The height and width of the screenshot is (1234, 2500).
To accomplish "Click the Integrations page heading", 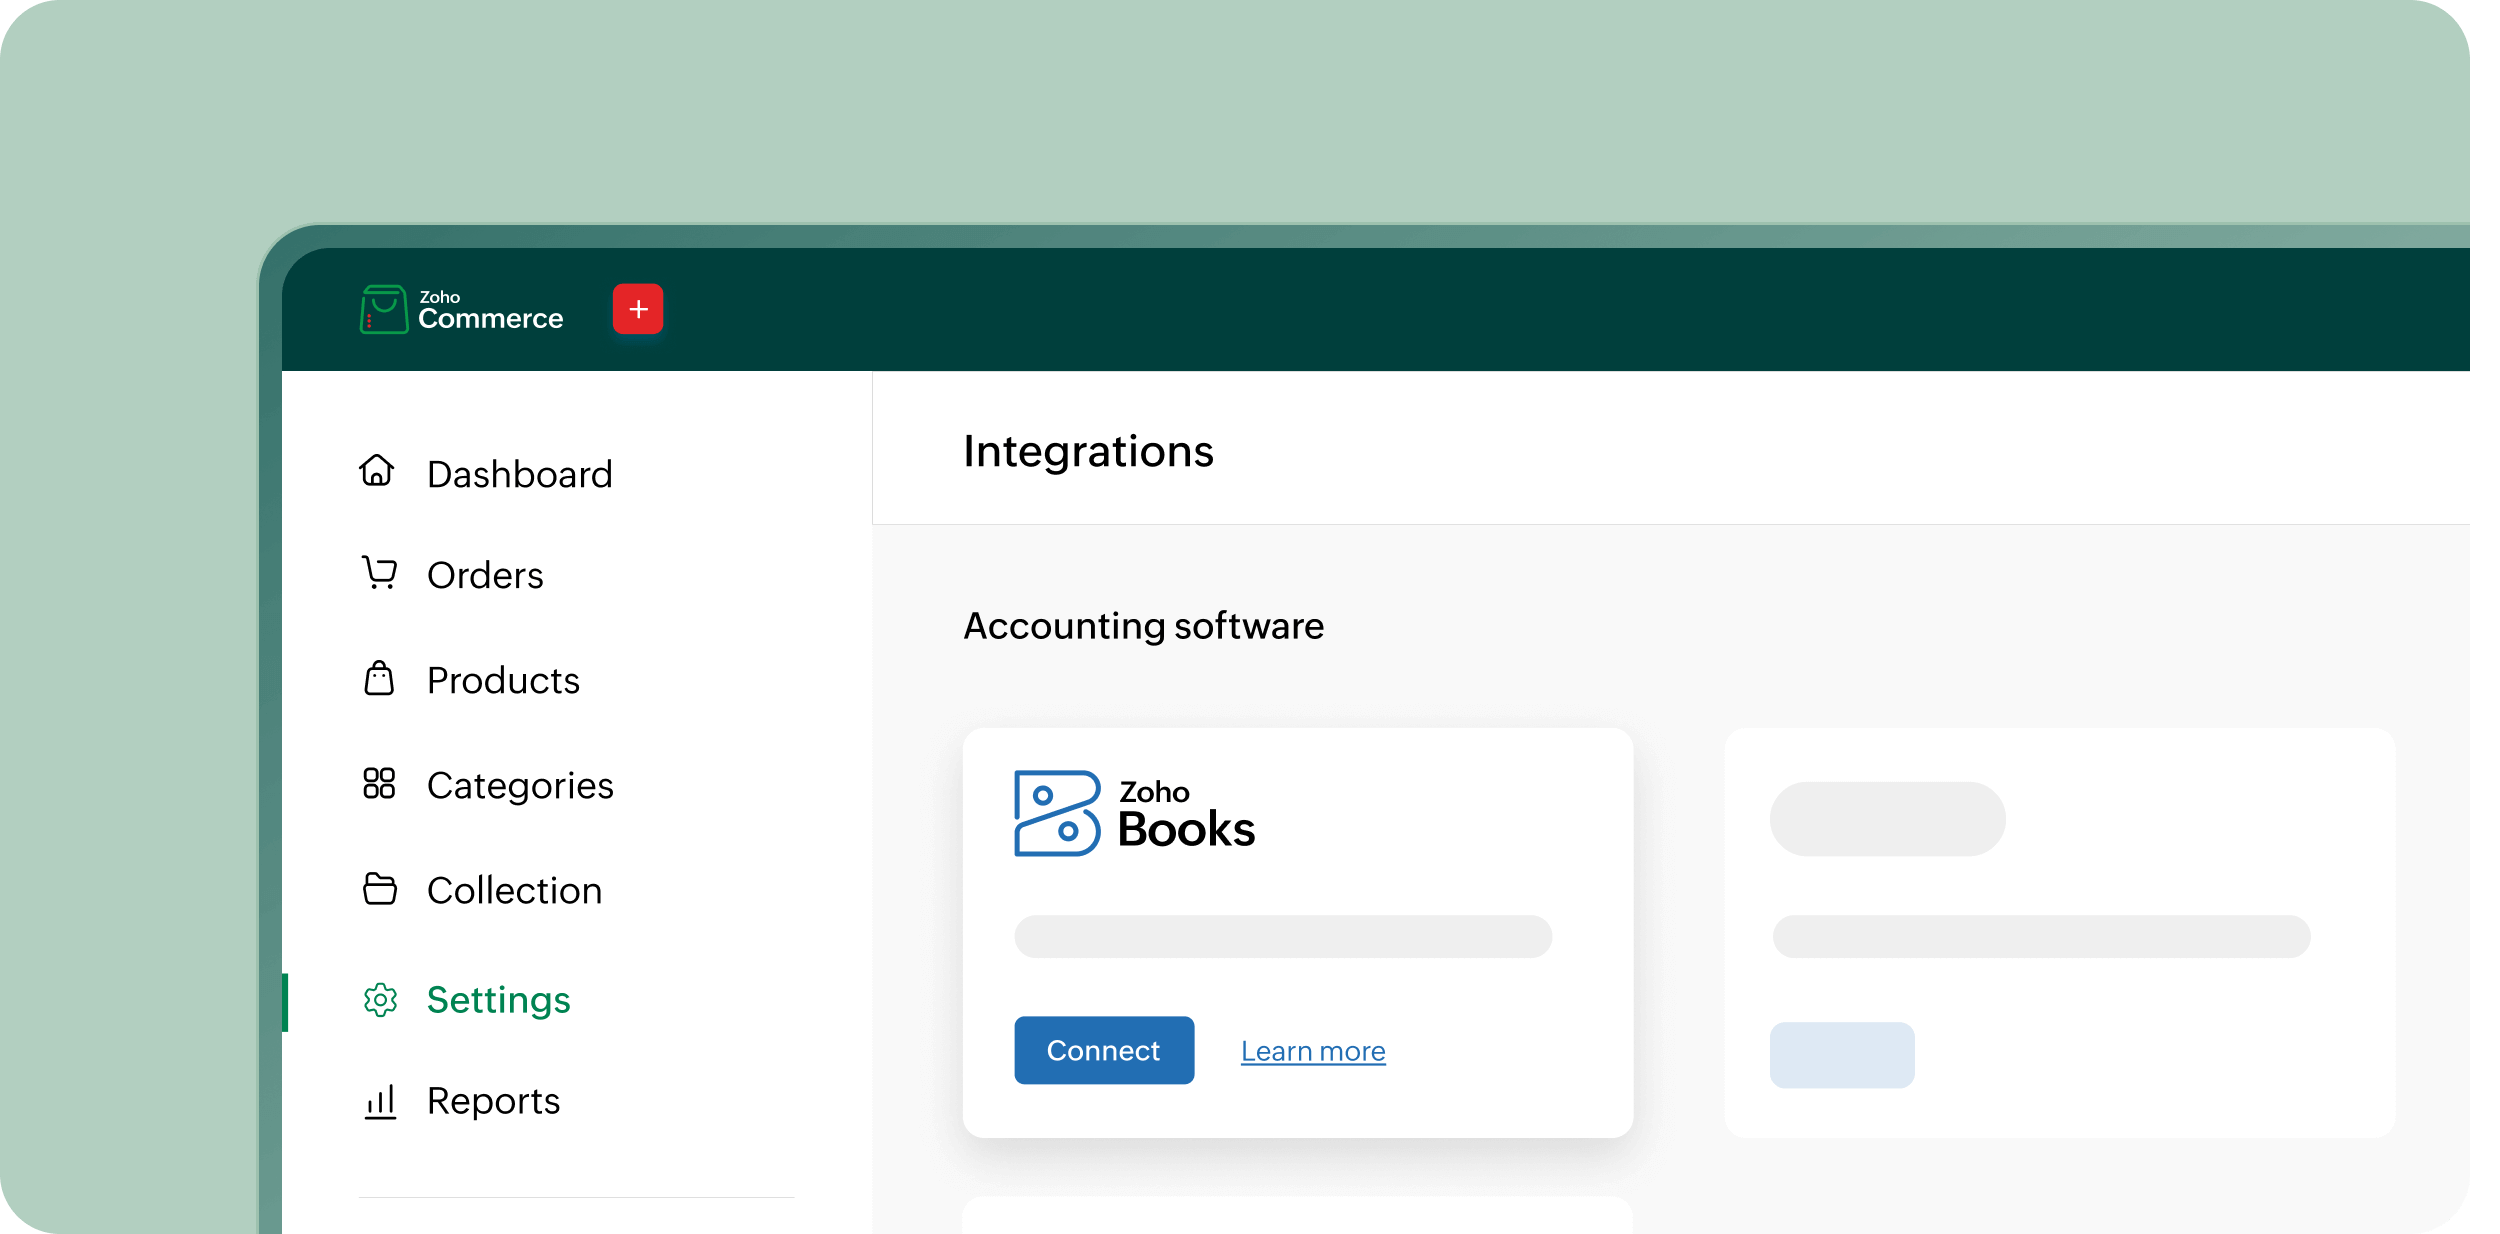I will (1088, 451).
